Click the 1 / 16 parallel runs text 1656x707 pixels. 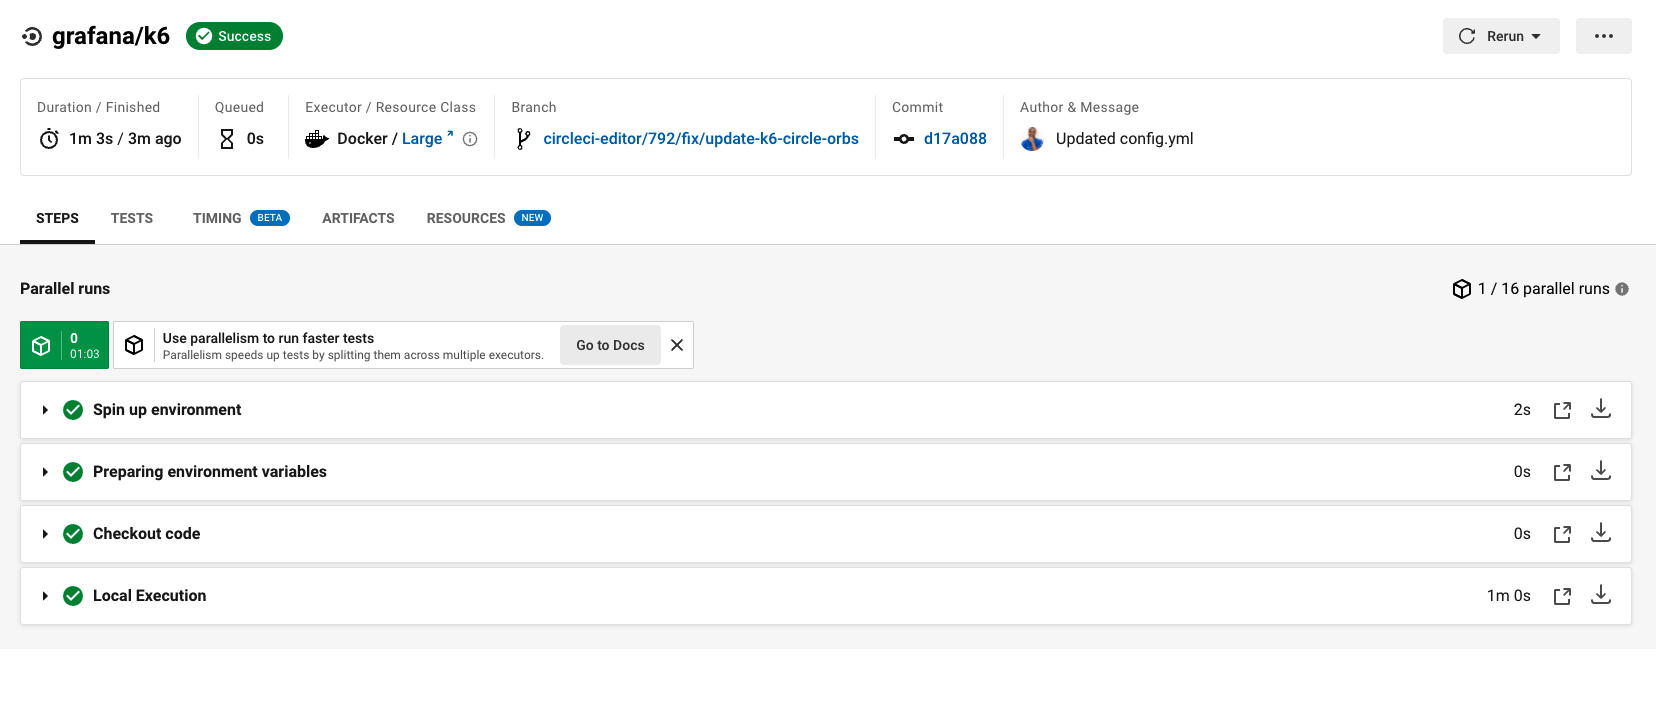[1544, 289]
